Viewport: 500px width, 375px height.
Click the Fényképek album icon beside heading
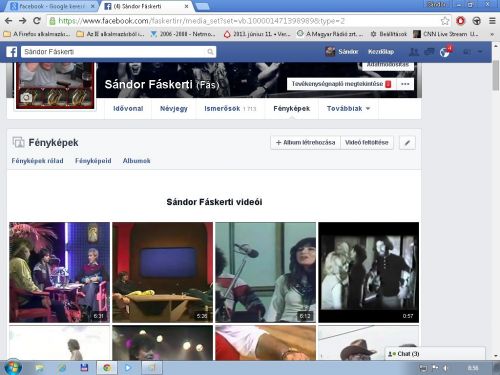[18, 142]
